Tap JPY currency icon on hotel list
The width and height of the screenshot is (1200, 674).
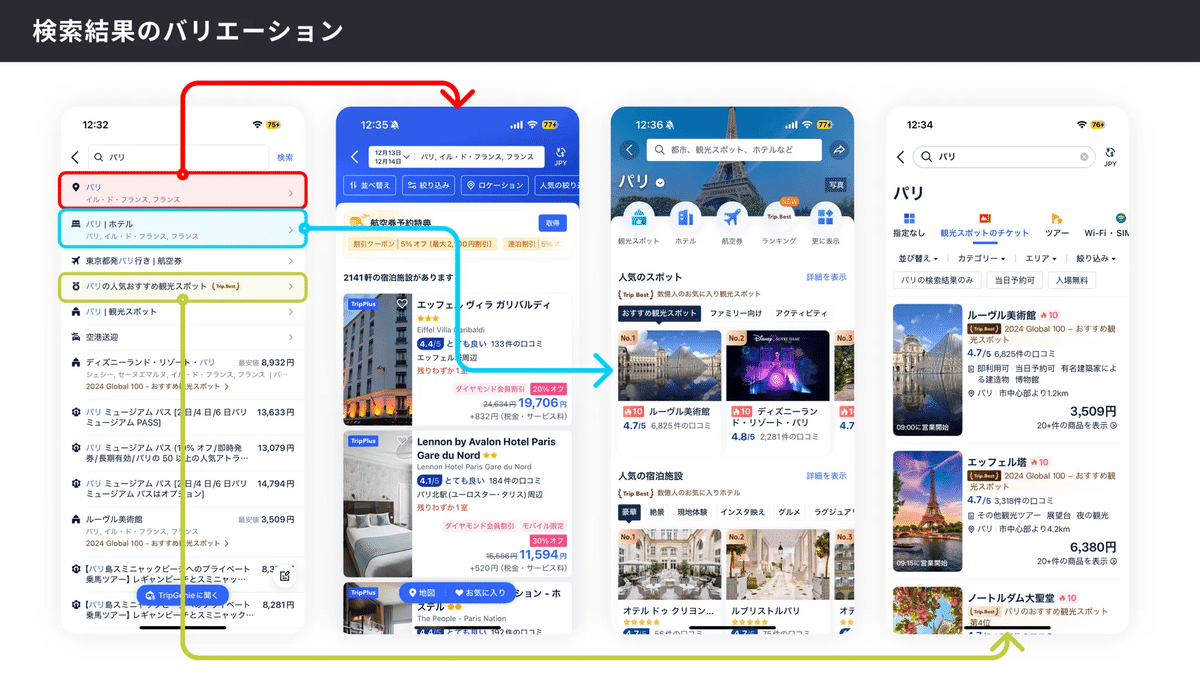click(561, 157)
